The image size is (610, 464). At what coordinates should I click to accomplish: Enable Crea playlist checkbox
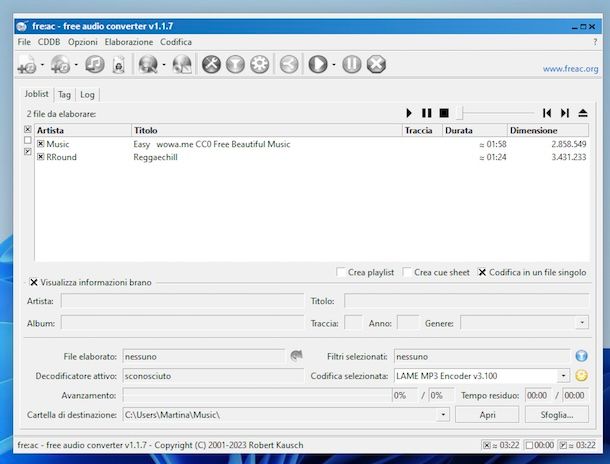click(341, 272)
